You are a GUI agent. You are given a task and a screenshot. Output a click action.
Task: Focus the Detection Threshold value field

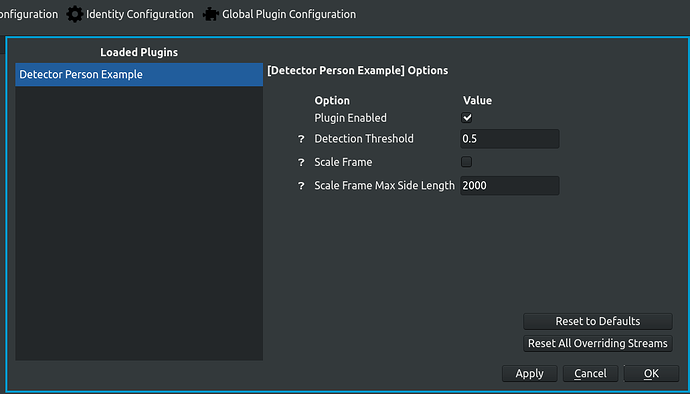click(x=510, y=139)
